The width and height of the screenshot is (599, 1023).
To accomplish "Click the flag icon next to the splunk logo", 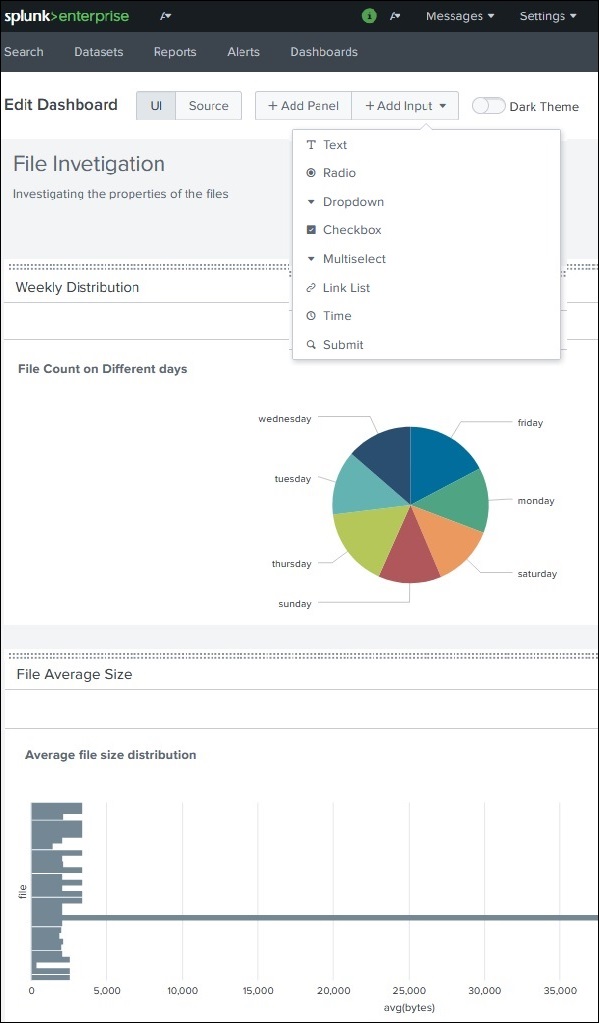I will tap(165, 16).
